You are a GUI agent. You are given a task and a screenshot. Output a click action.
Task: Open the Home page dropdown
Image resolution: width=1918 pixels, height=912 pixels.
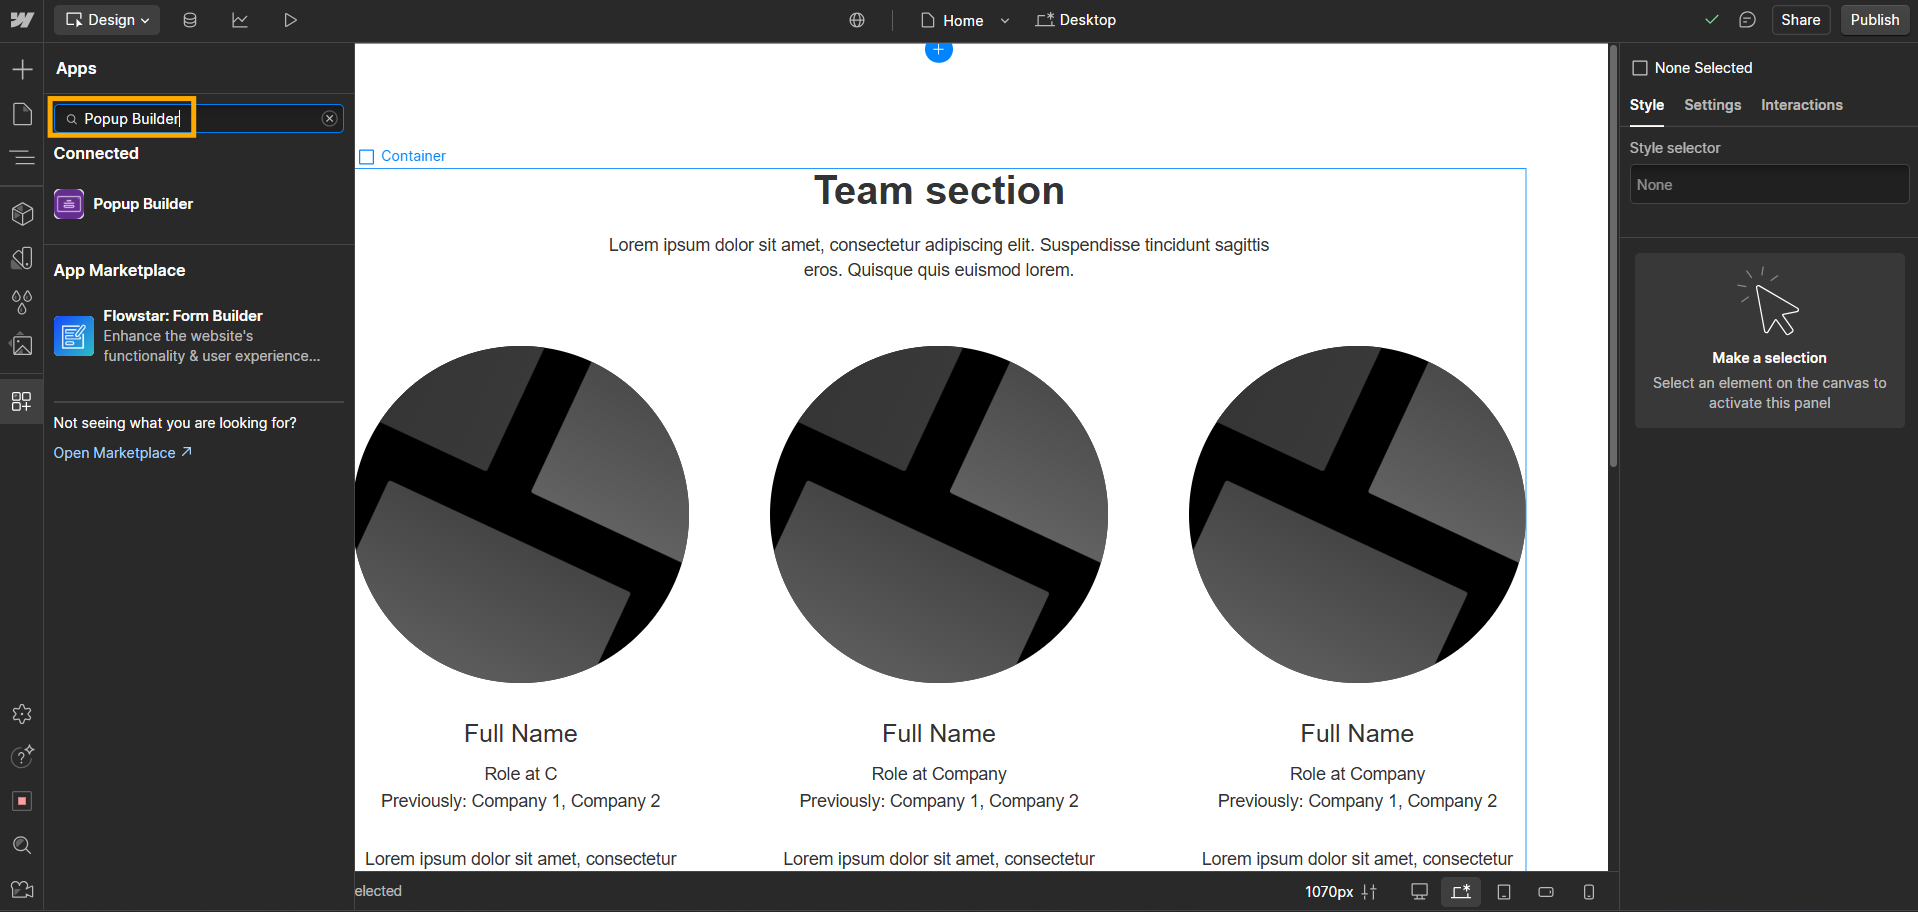point(1005,20)
